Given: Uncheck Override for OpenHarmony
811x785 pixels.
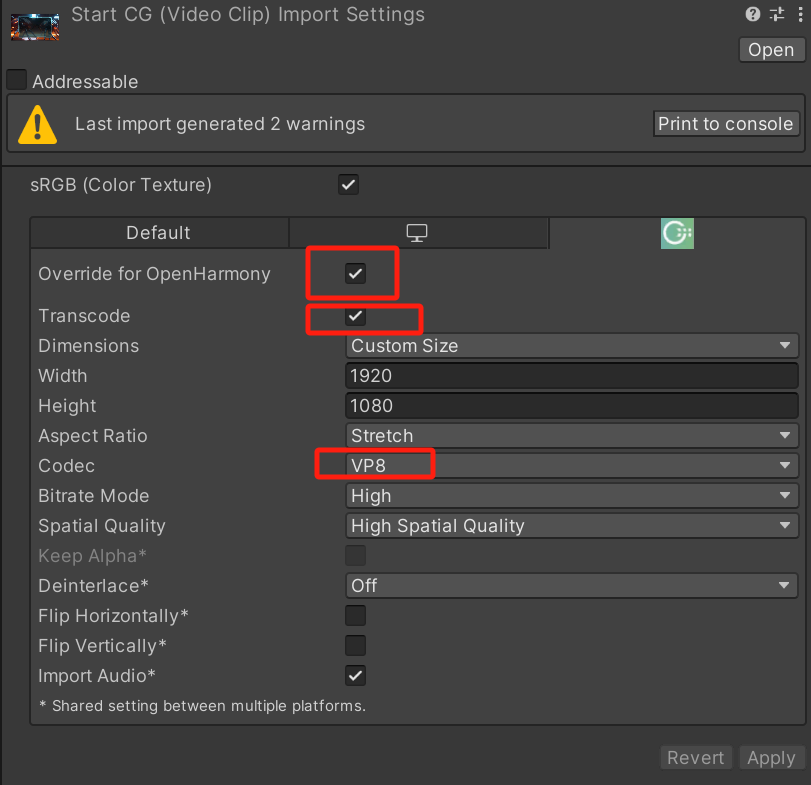Looking at the screenshot, I should [355, 274].
